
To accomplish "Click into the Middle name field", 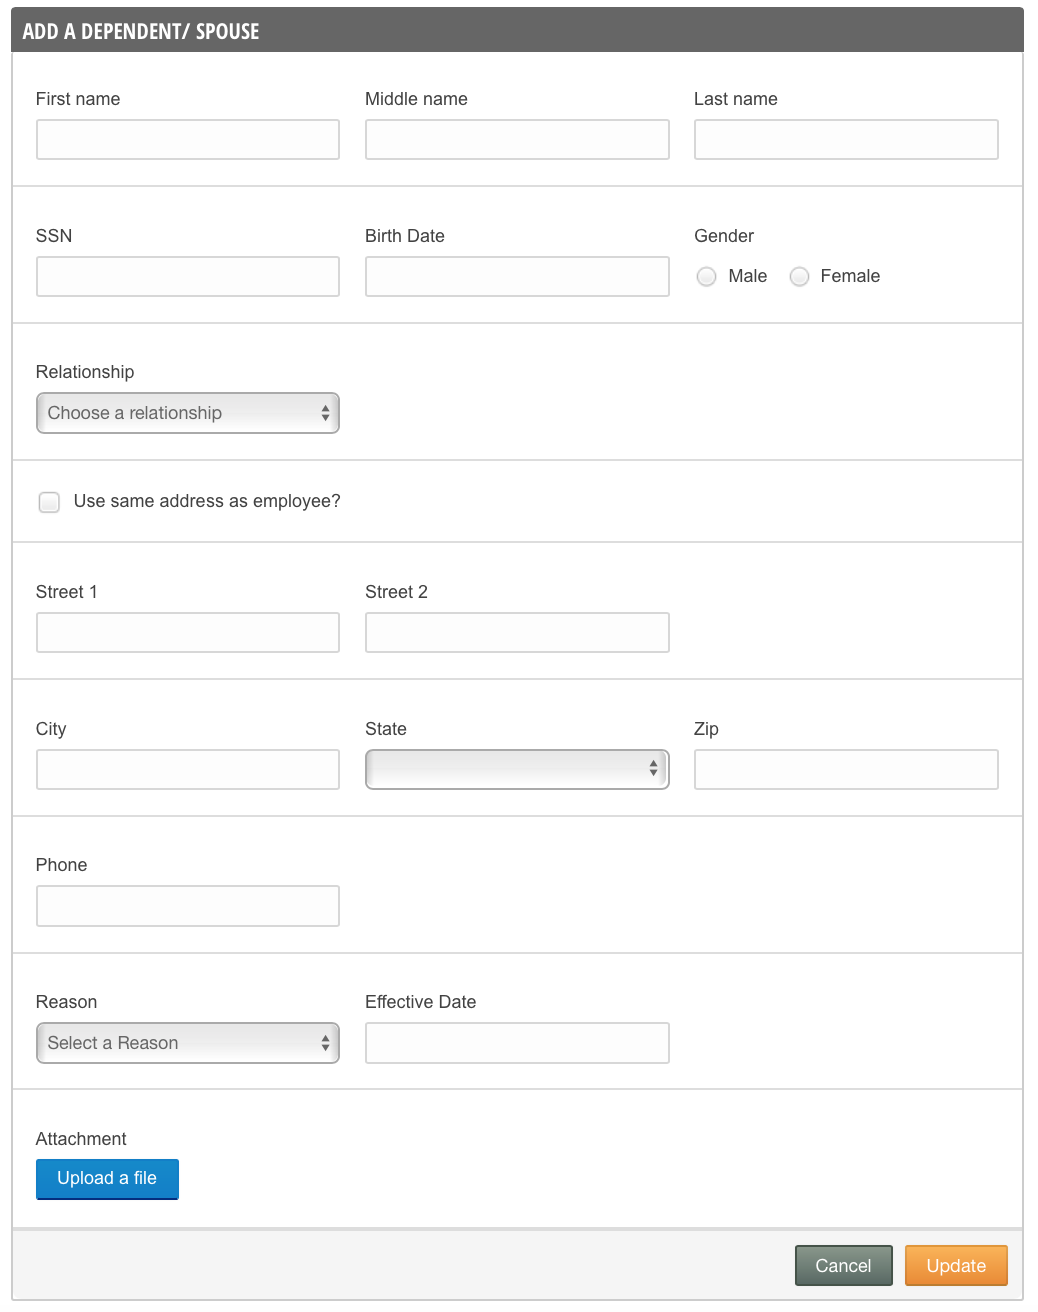I will pyautogui.click(x=517, y=140).
